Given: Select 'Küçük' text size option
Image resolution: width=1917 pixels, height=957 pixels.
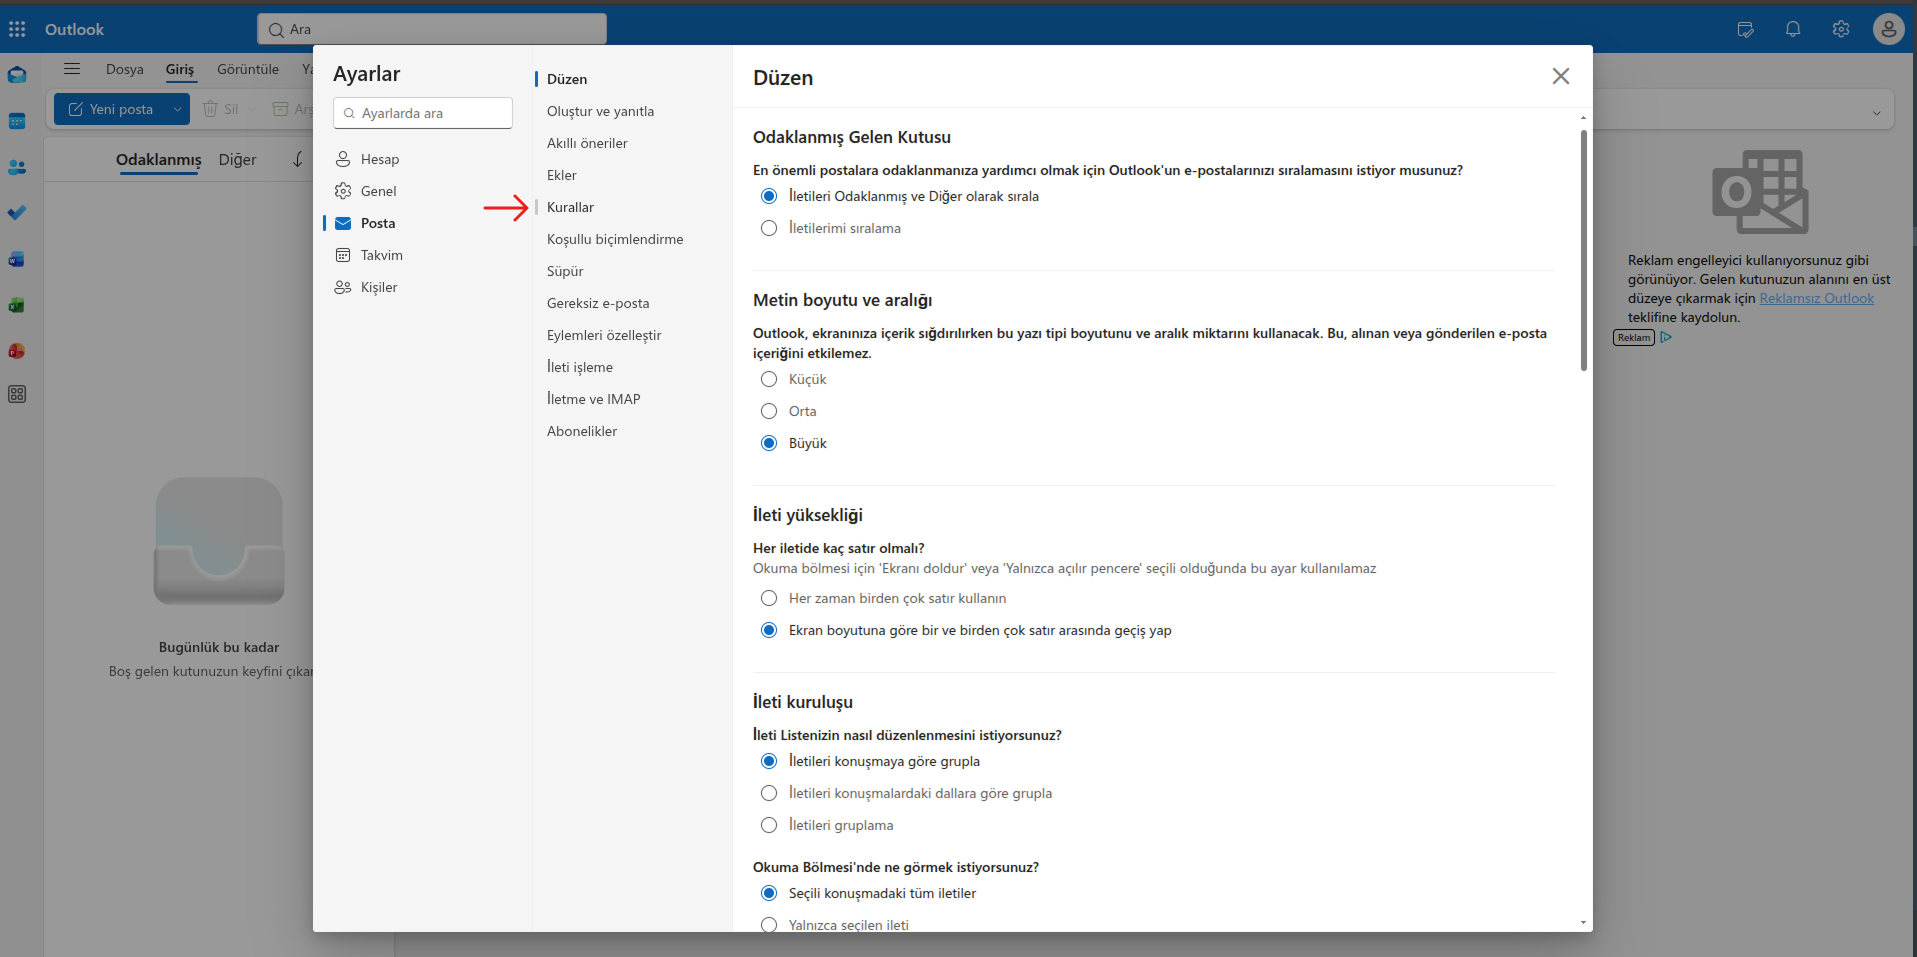Looking at the screenshot, I should (769, 379).
